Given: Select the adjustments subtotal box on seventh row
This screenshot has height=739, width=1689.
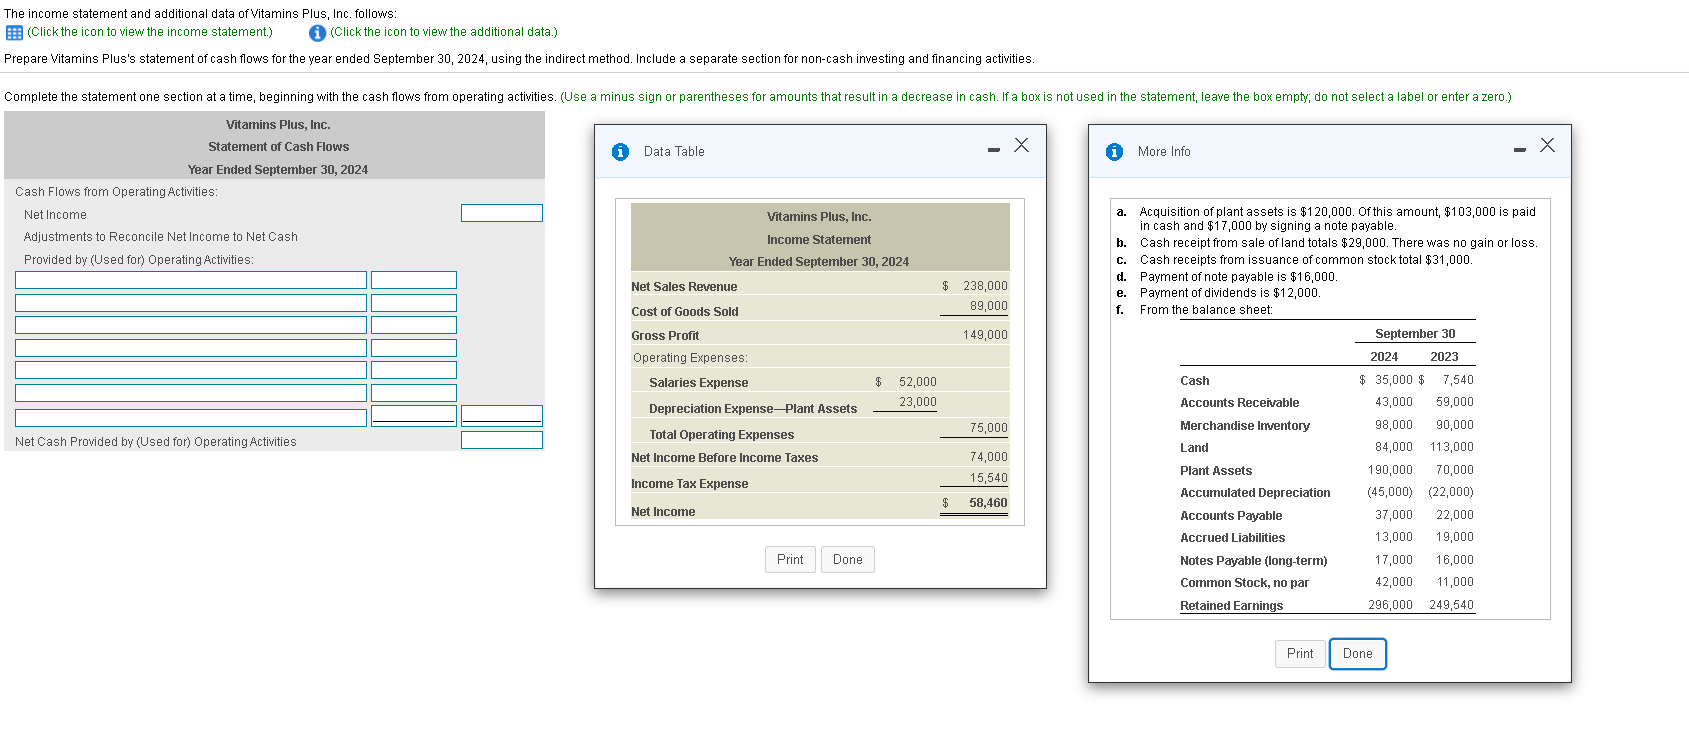Looking at the screenshot, I should pos(502,416).
